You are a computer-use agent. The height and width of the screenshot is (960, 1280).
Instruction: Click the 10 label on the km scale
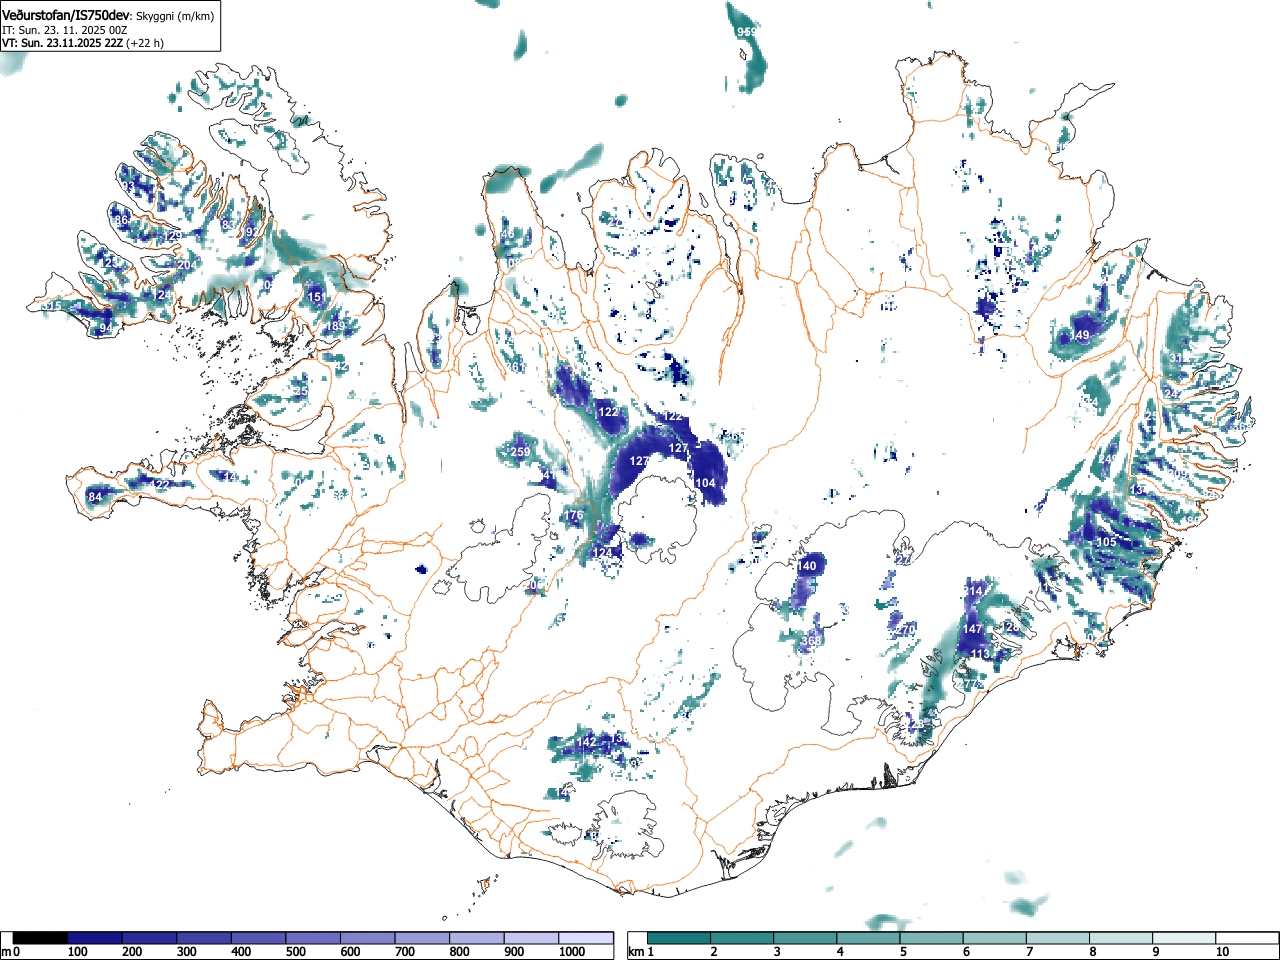1222,952
